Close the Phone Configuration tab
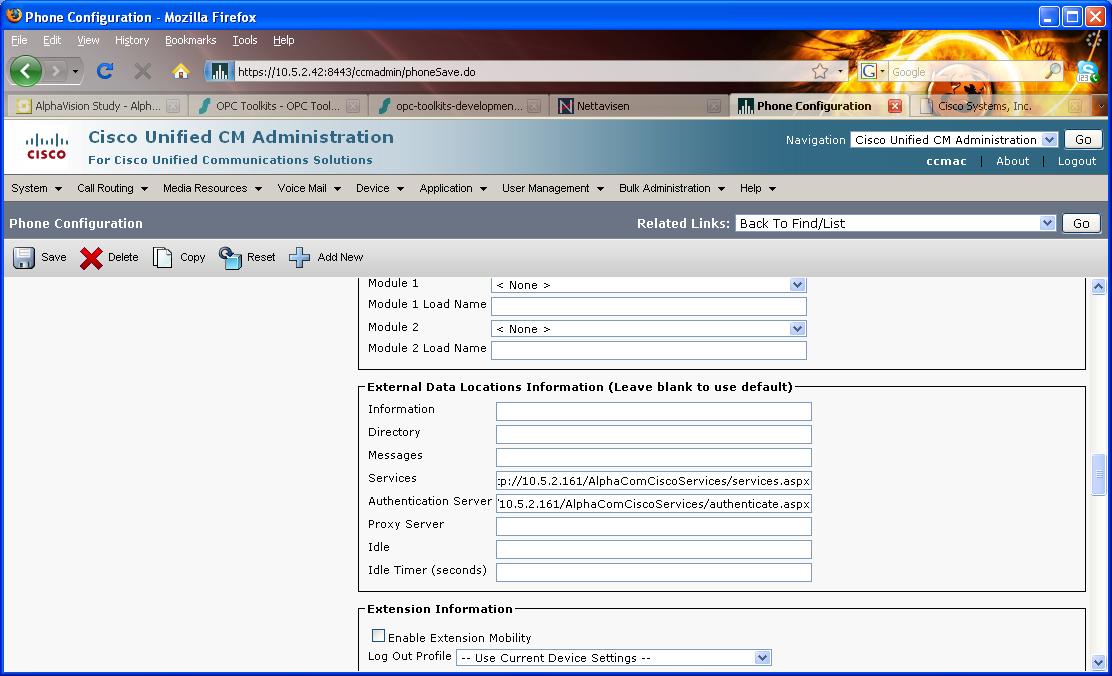1112x676 pixels. (x=895, y=106)
